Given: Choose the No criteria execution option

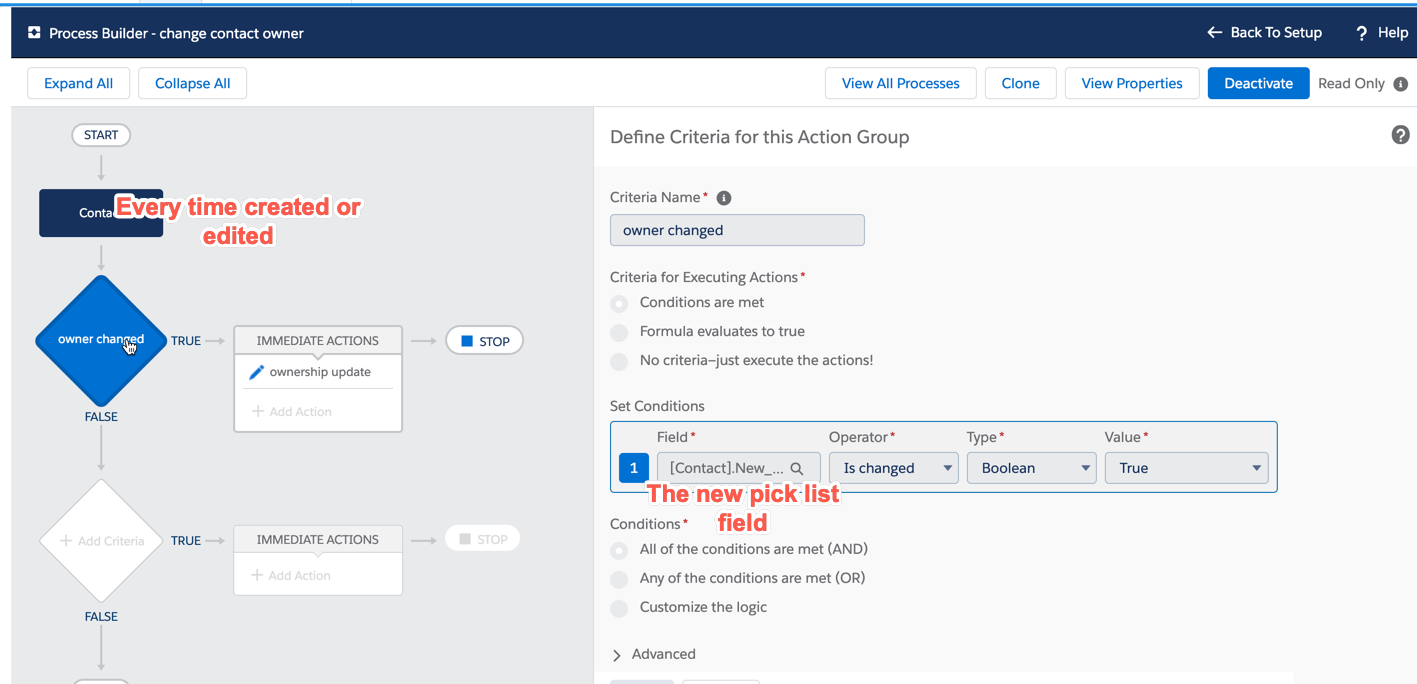Looking at the screenshot, I should point(619,361).
